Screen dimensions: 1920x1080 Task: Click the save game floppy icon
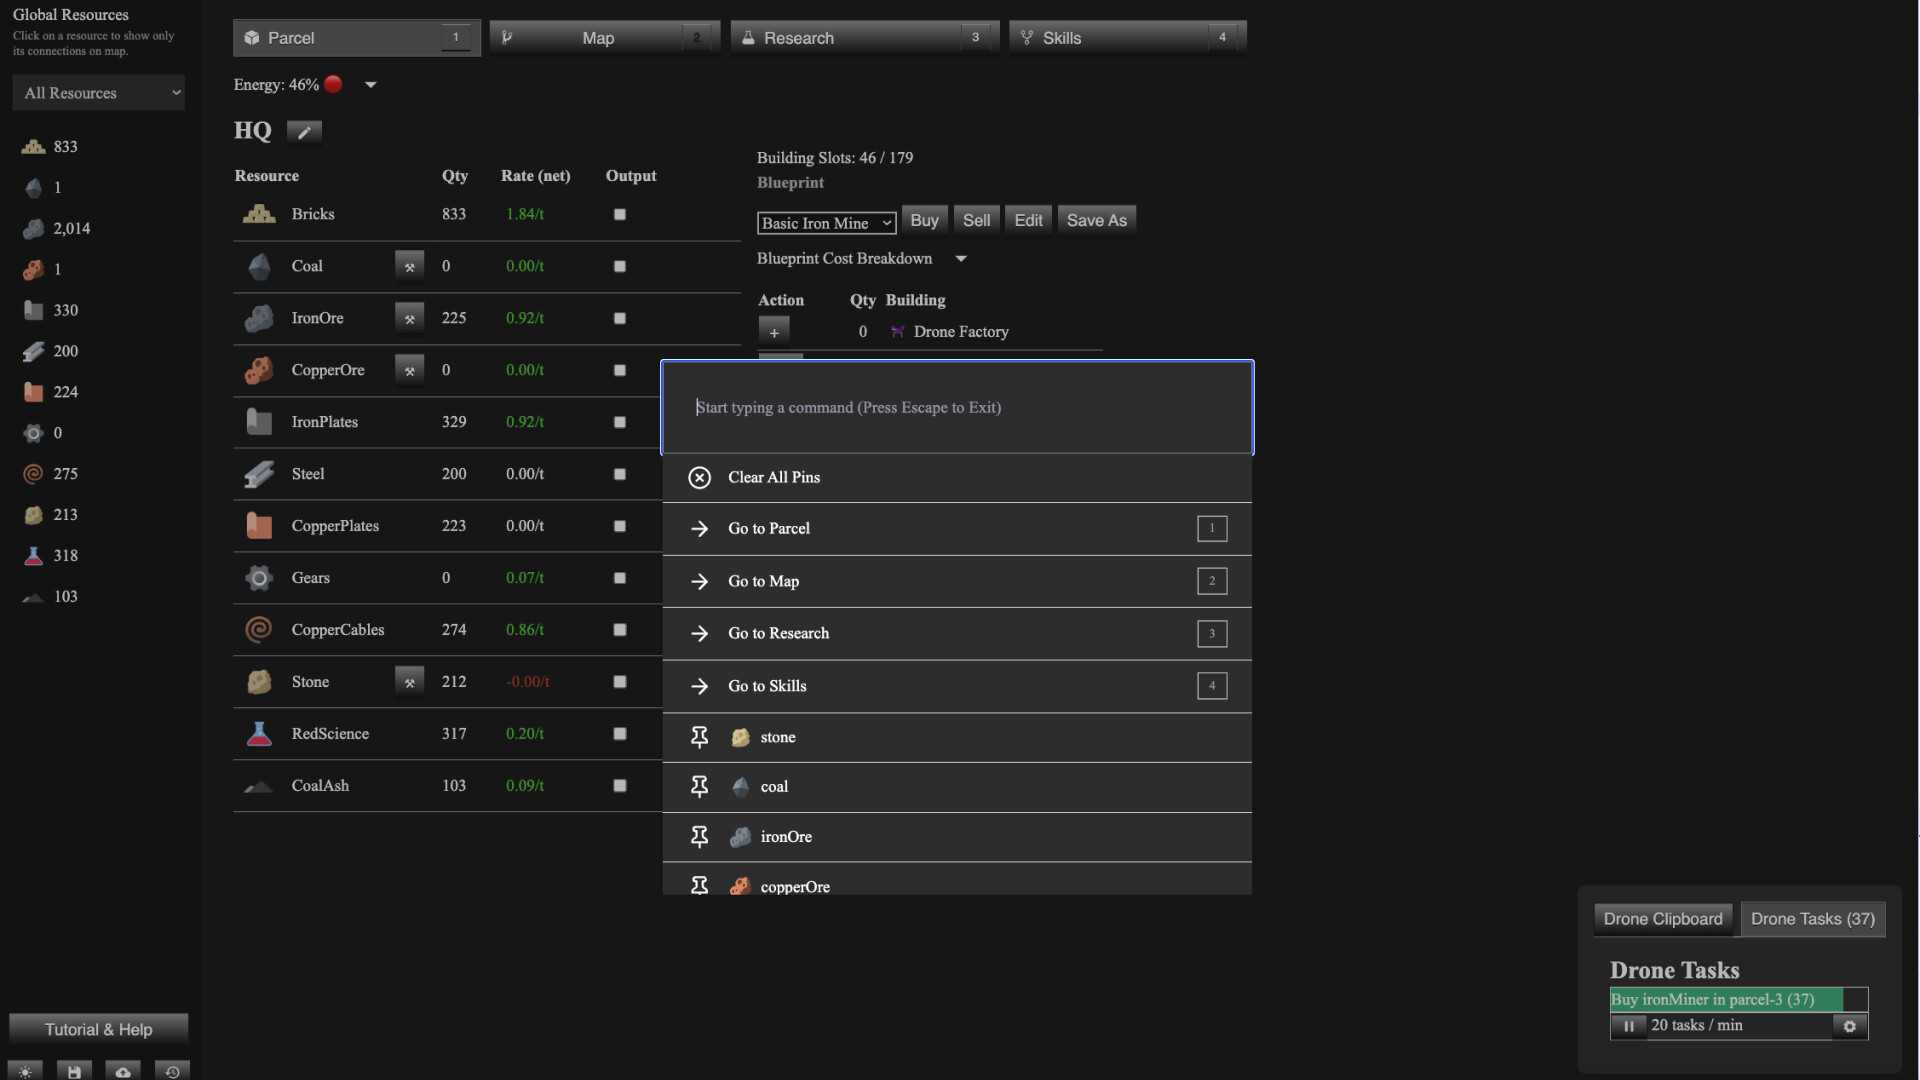pos(74,1071)
